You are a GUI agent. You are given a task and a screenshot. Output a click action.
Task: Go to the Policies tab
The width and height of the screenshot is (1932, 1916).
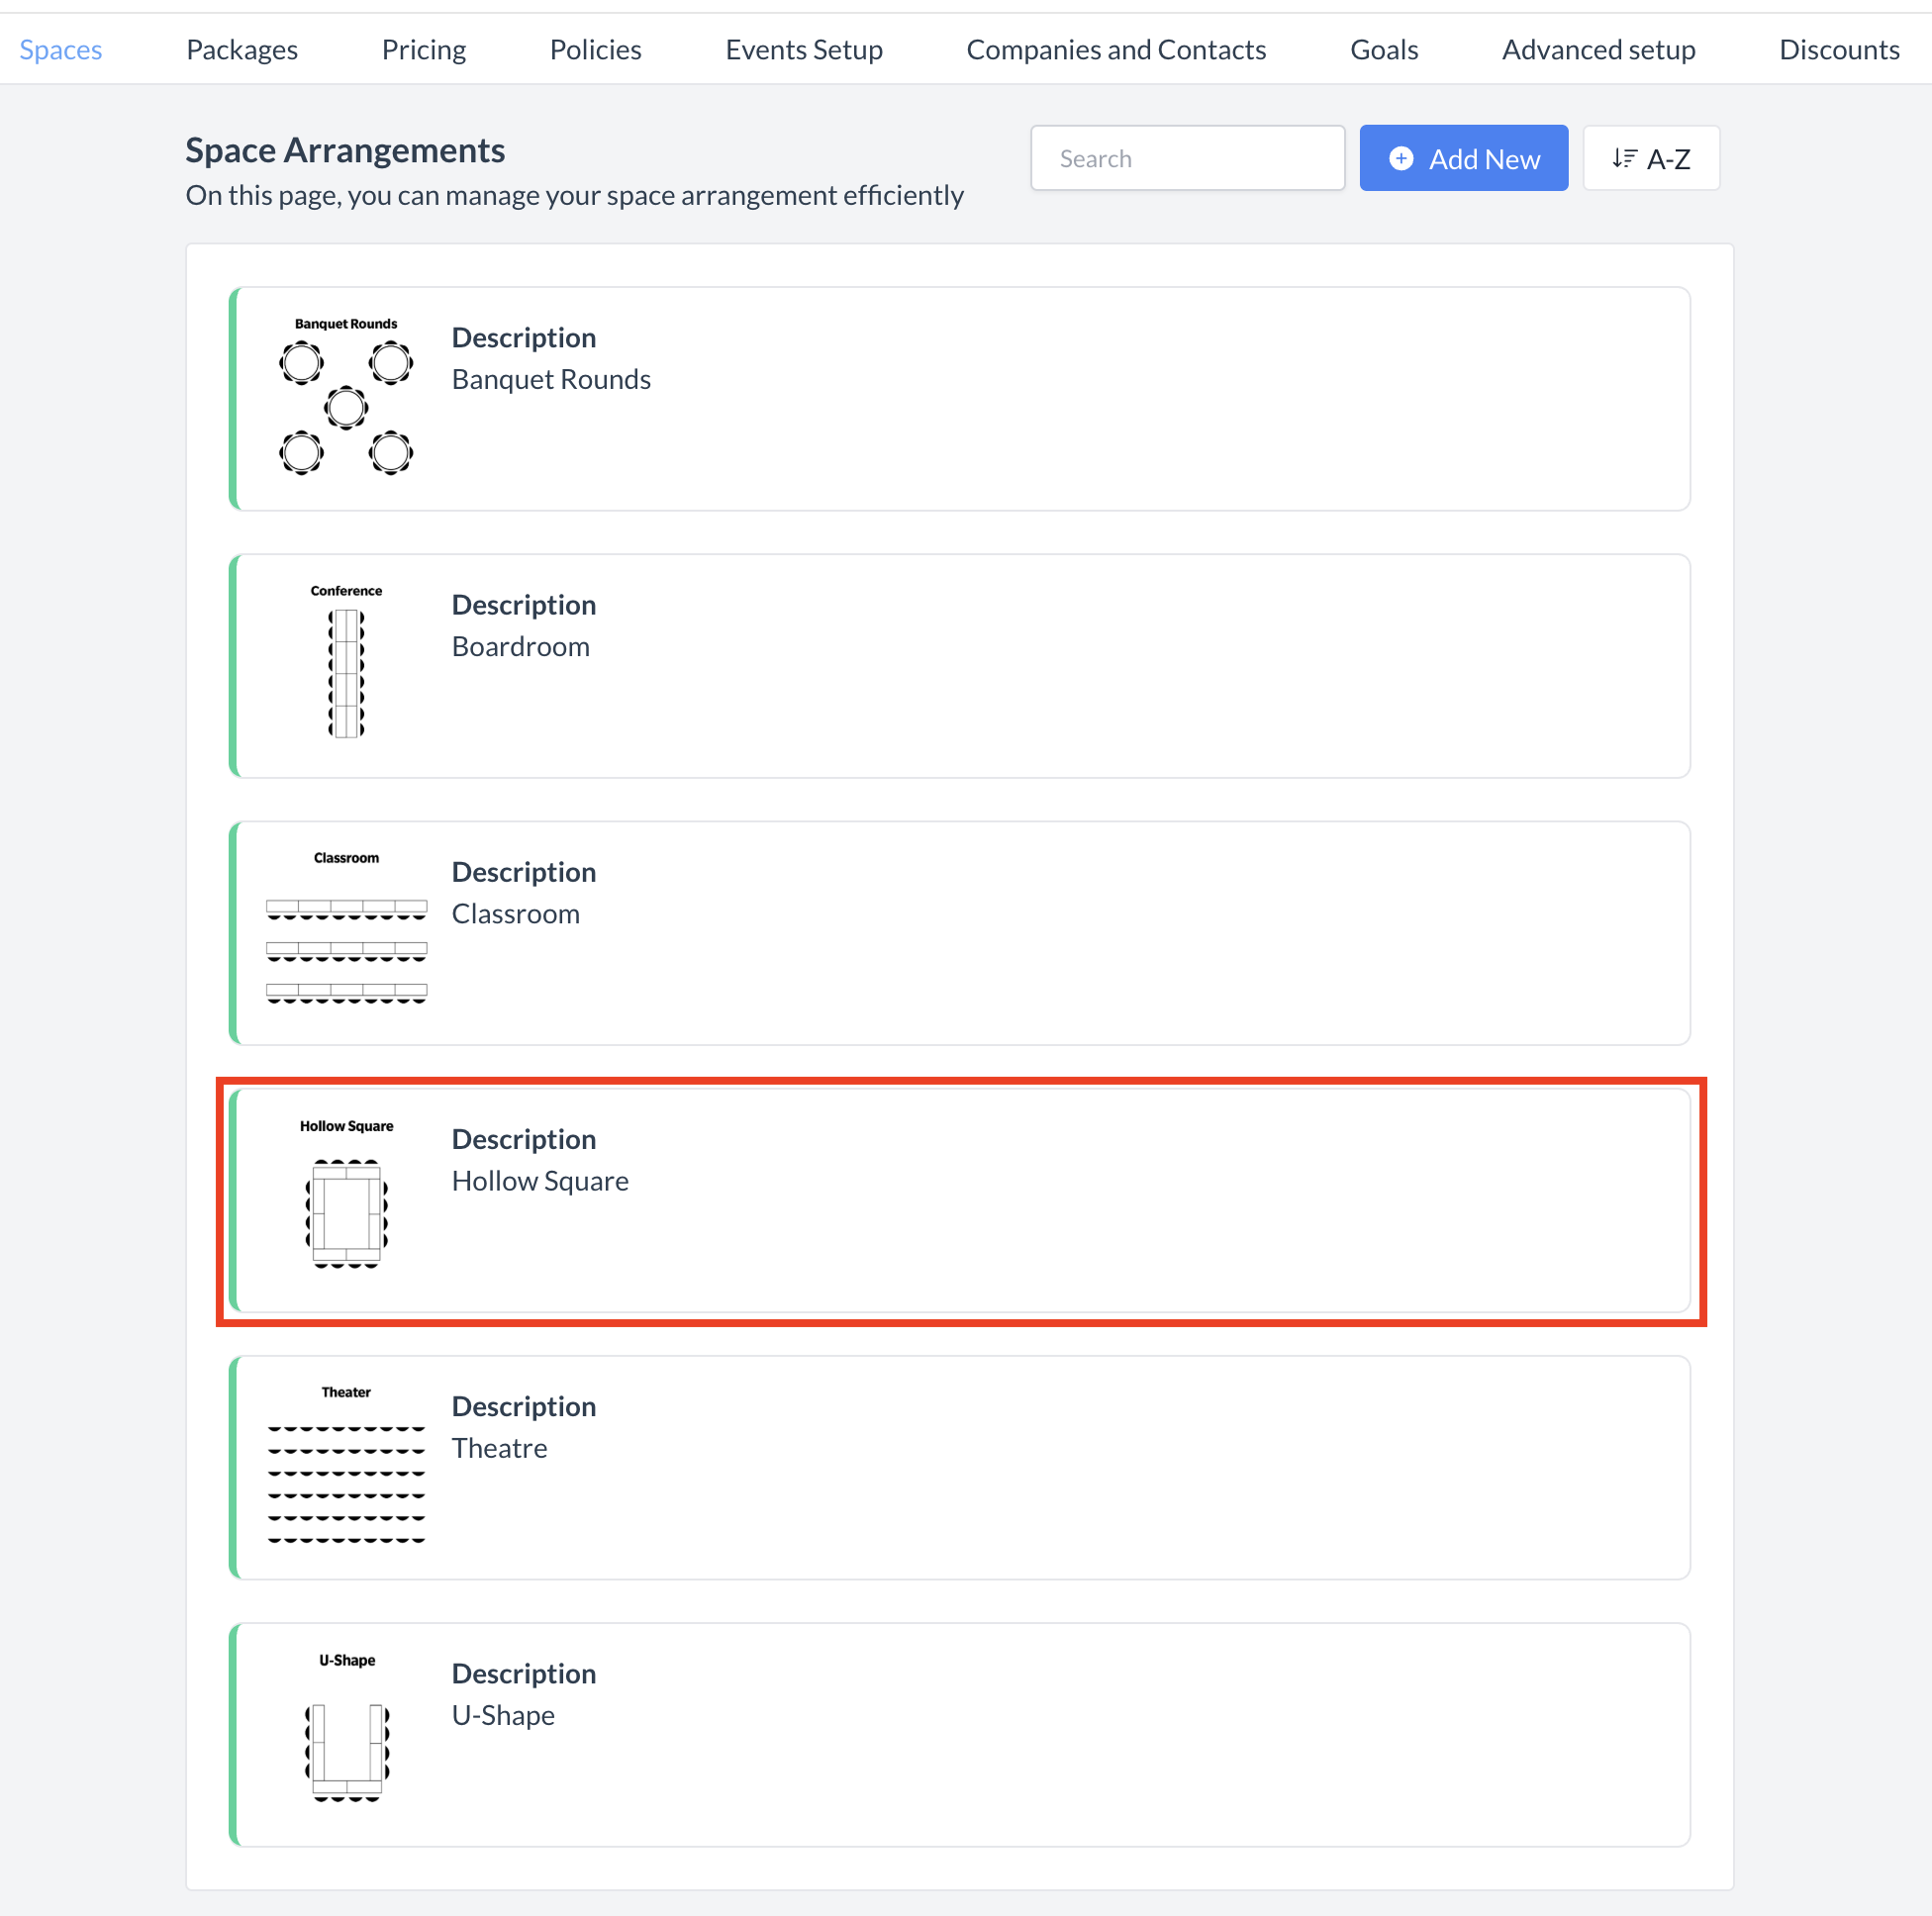[595, 50]
